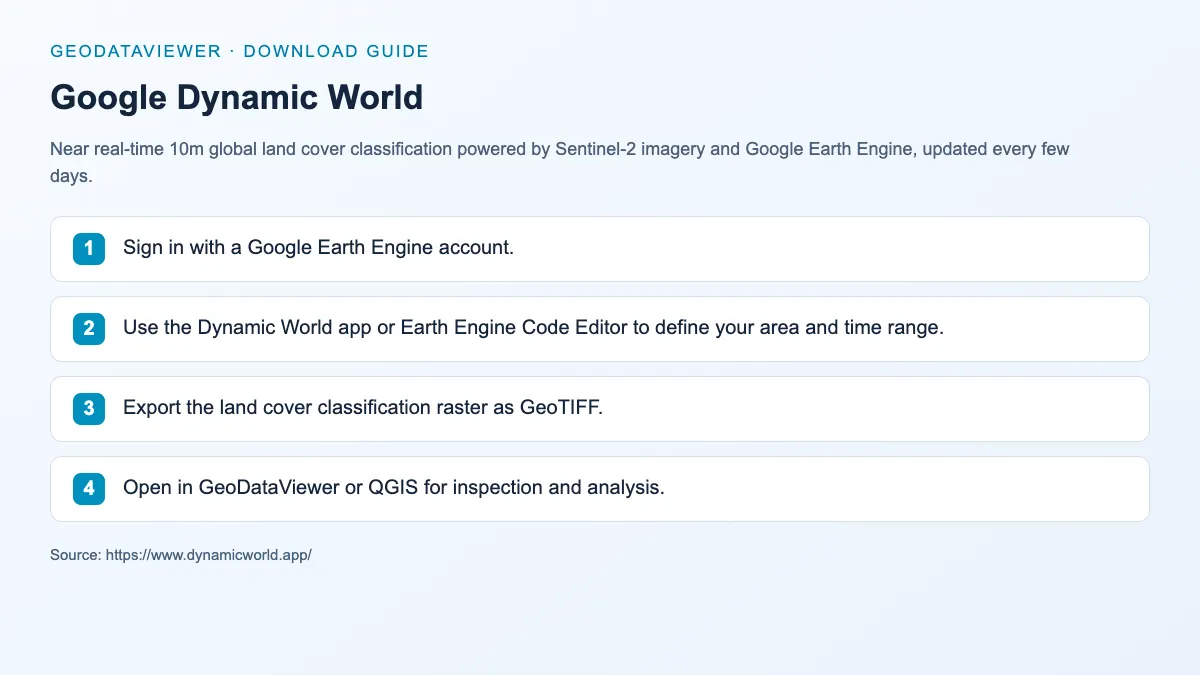Click 'GEODATAVIEWER · DOWNLOAD GUIDE' label
This screenshot has width=1200, height=675.
[x=240, y=51]
